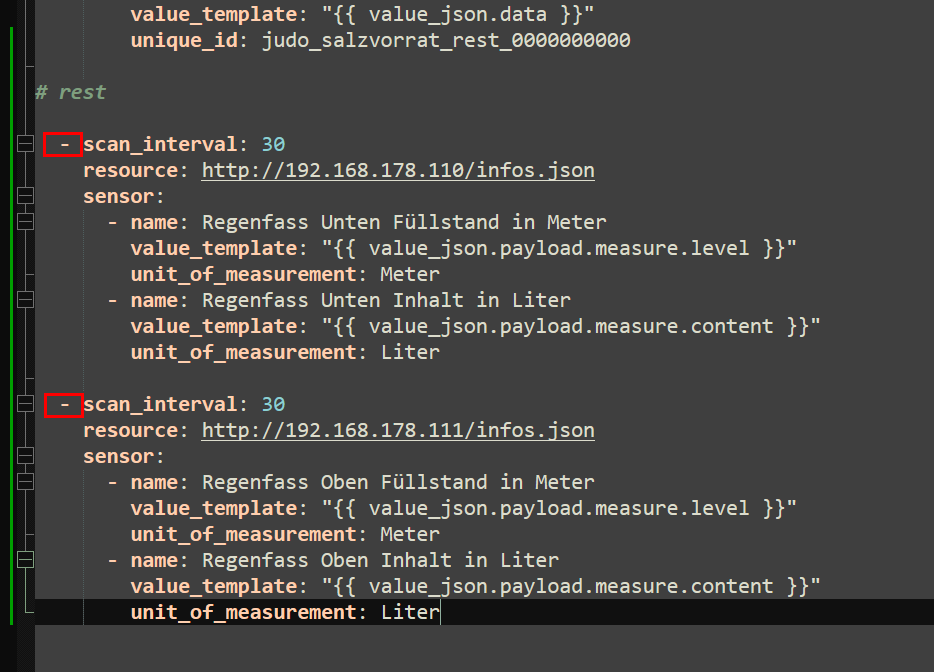
Task: Open the 192.168.178.110 infos.json link
Action: point(398,170)
